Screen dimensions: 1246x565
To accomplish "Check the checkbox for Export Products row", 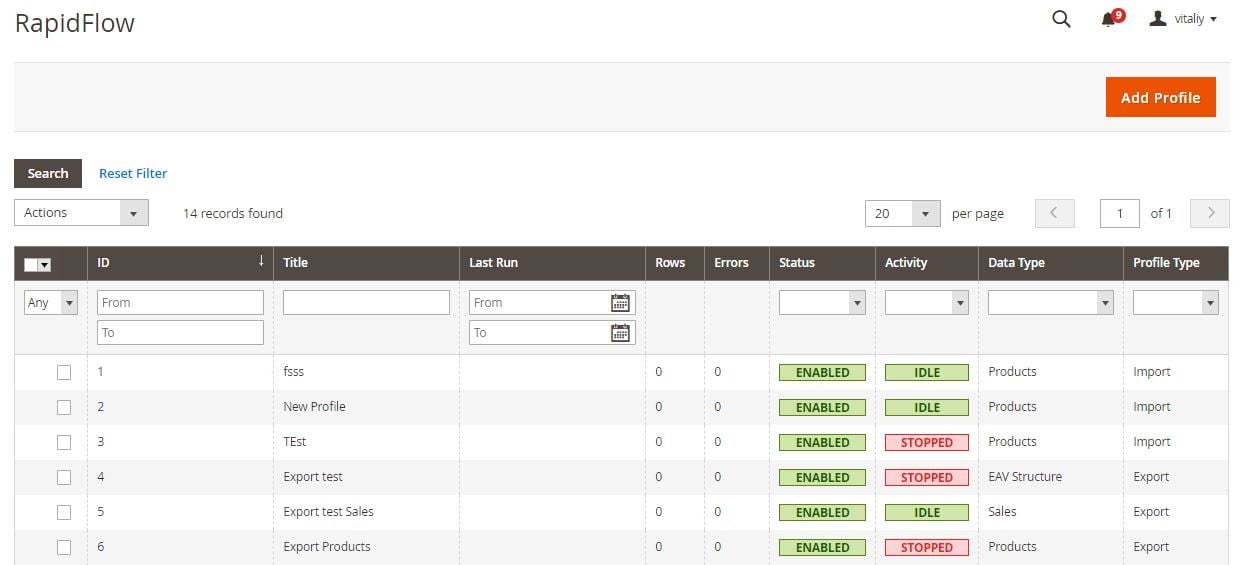I will tap(64, 547).
